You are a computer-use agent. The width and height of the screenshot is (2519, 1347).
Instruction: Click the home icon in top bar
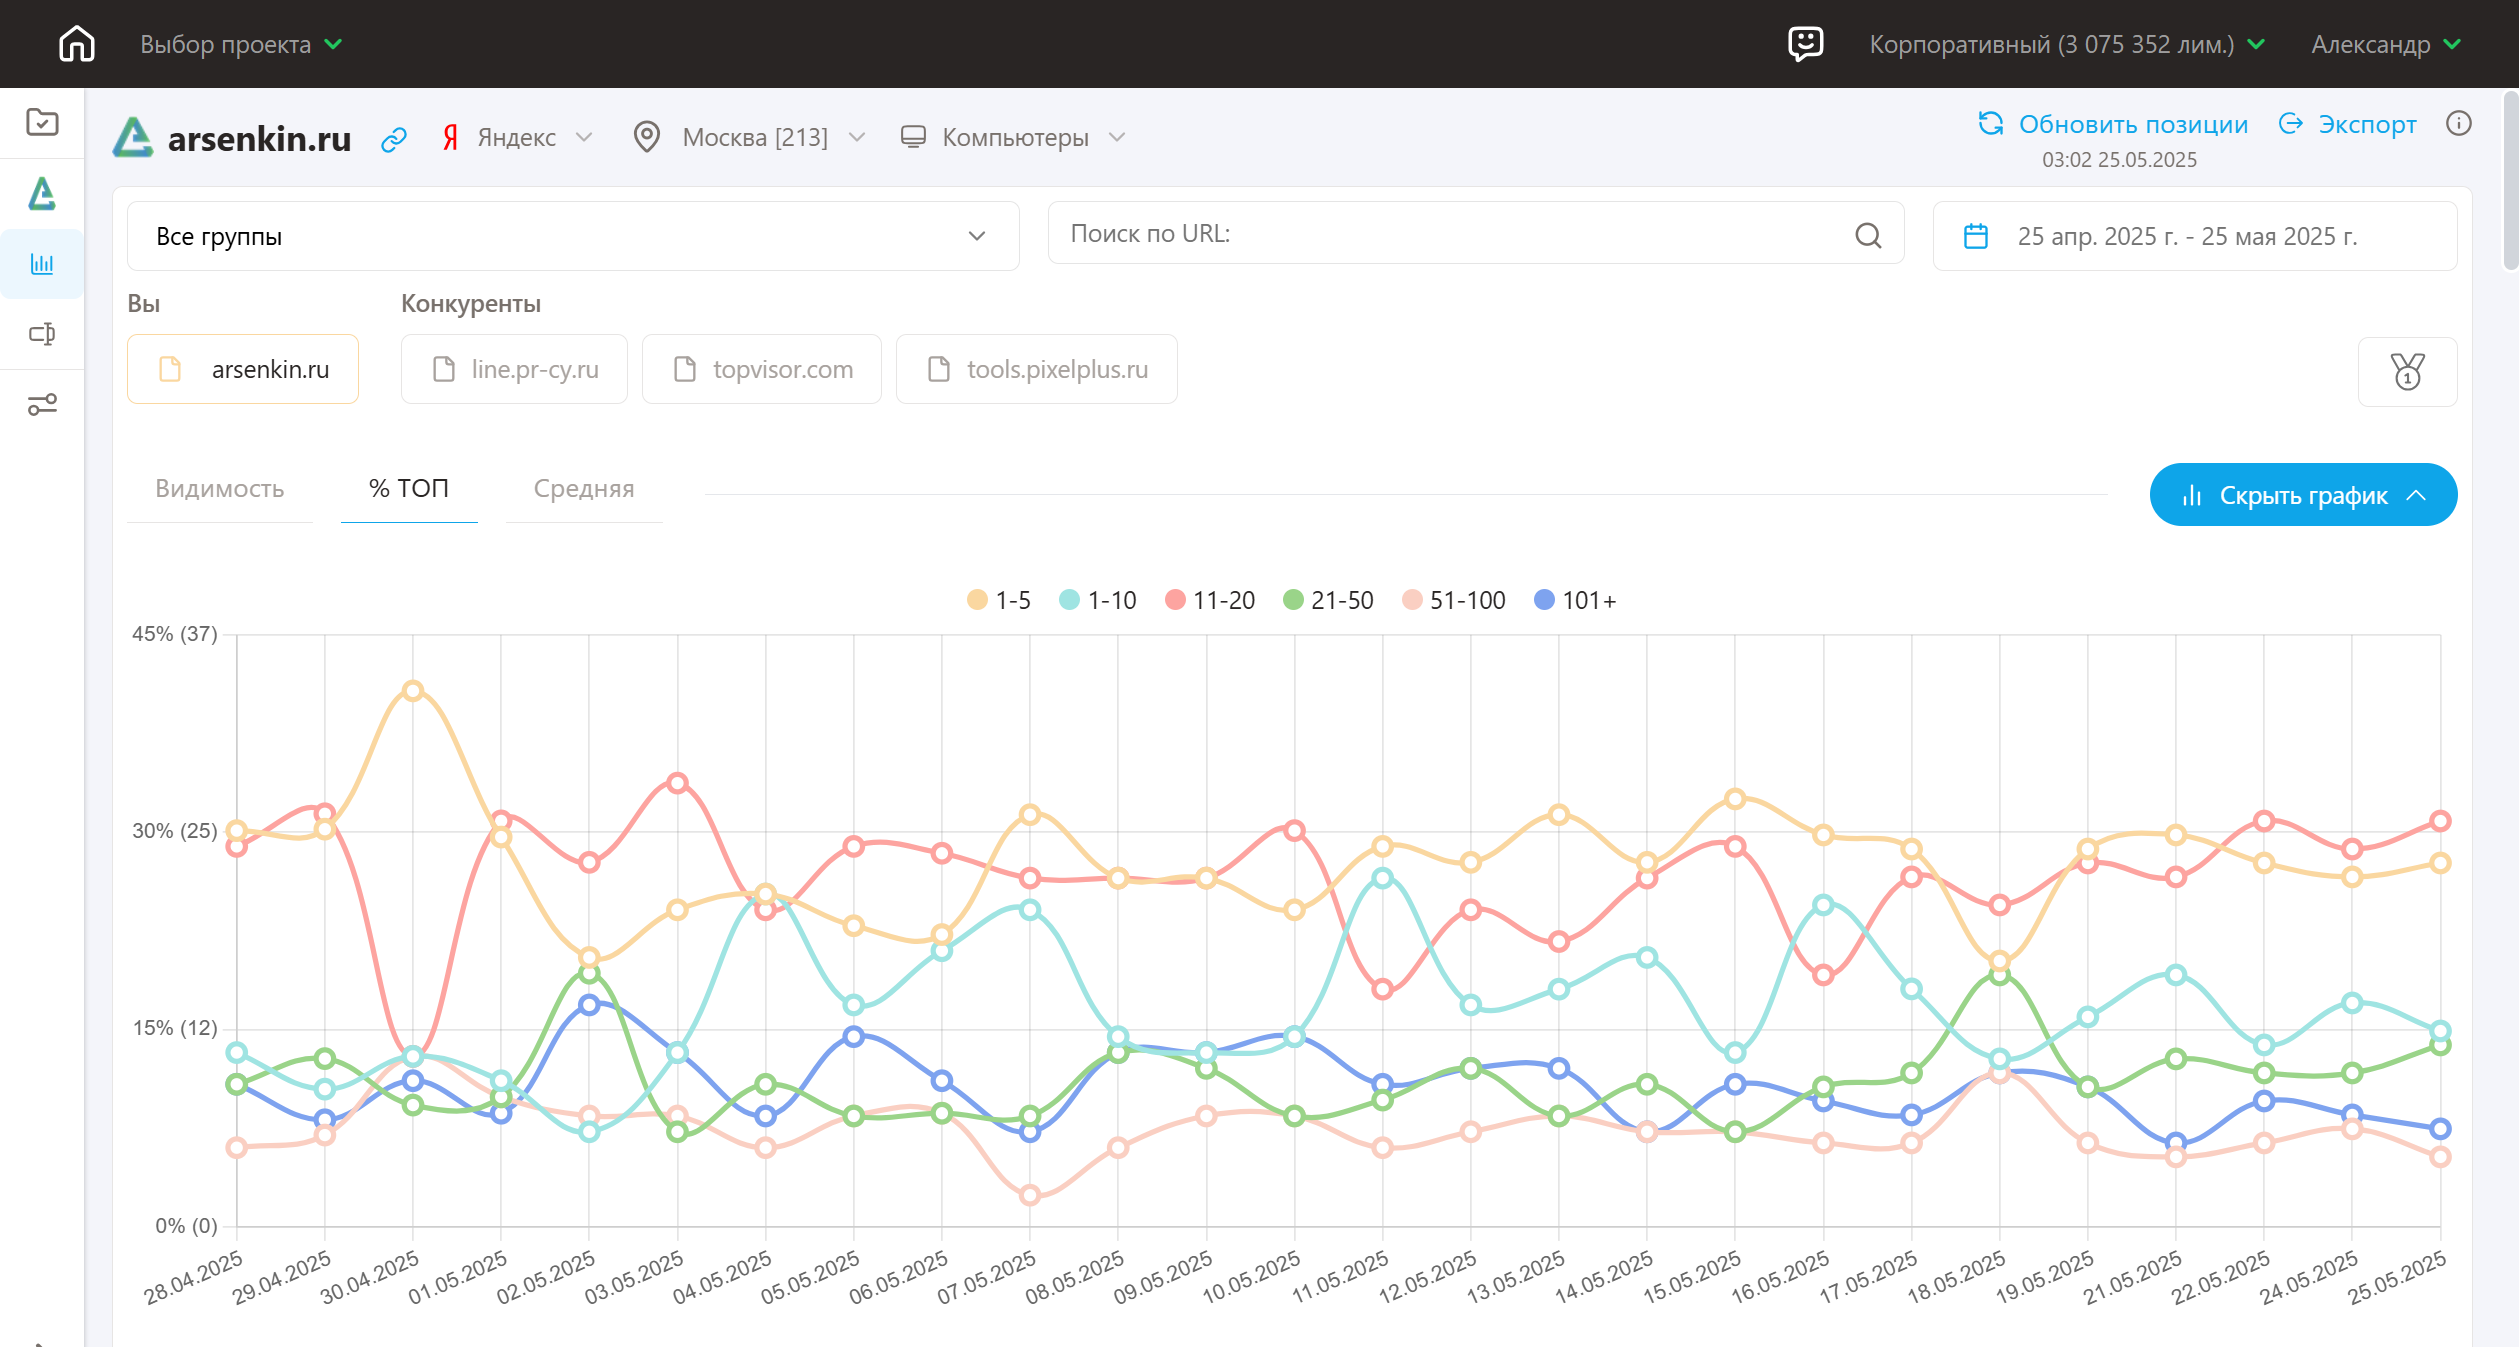point(77,44)
